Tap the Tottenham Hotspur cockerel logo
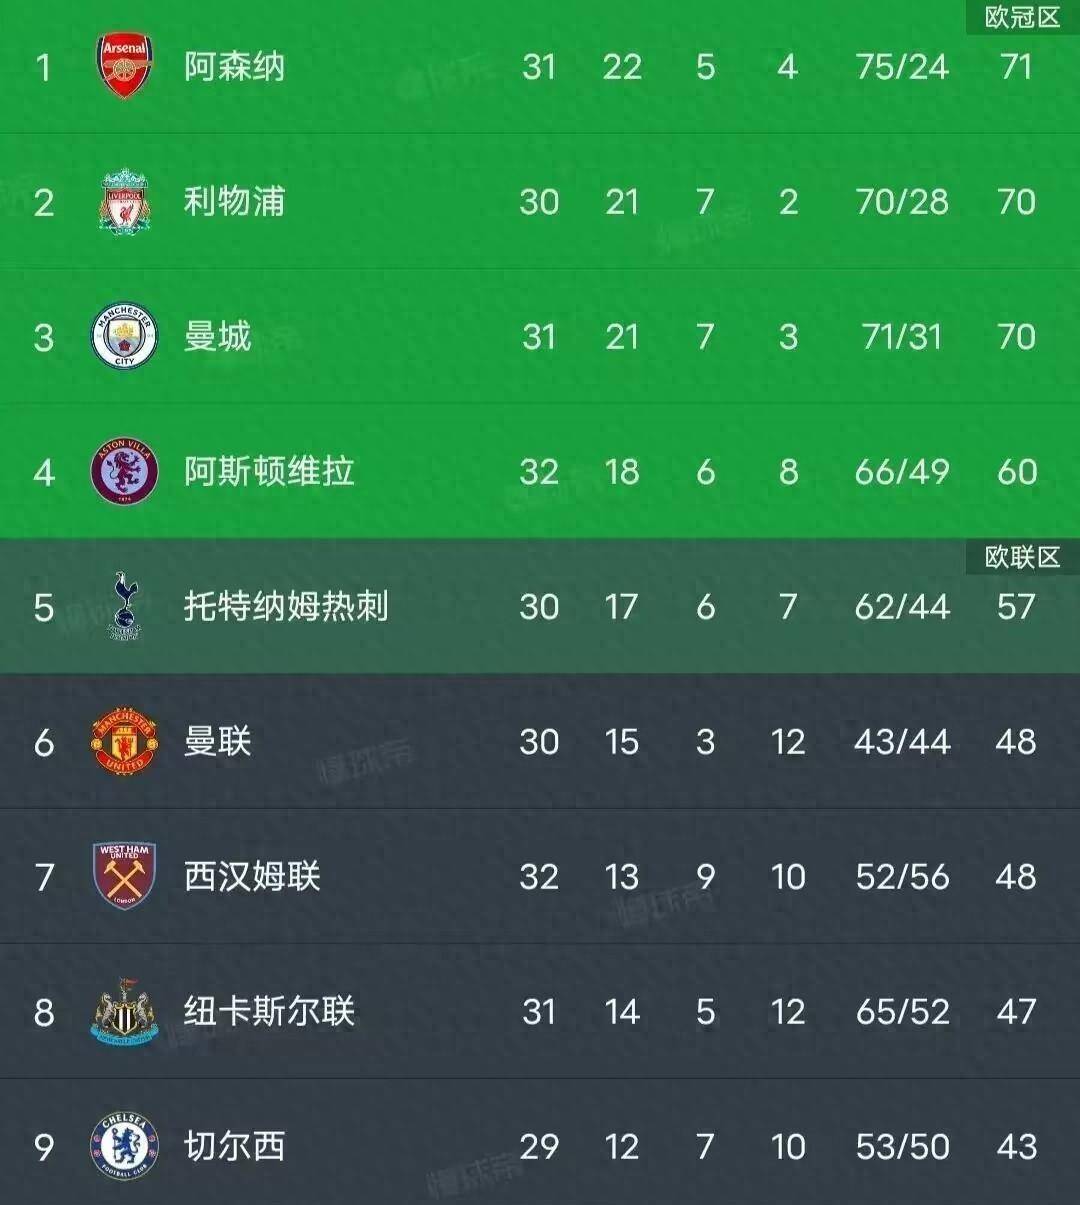 (124, 606)
